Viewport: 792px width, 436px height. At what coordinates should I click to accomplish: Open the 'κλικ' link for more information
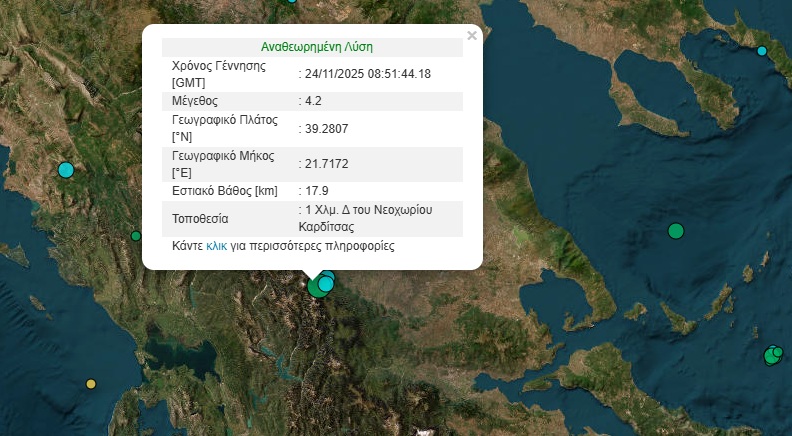217,245
